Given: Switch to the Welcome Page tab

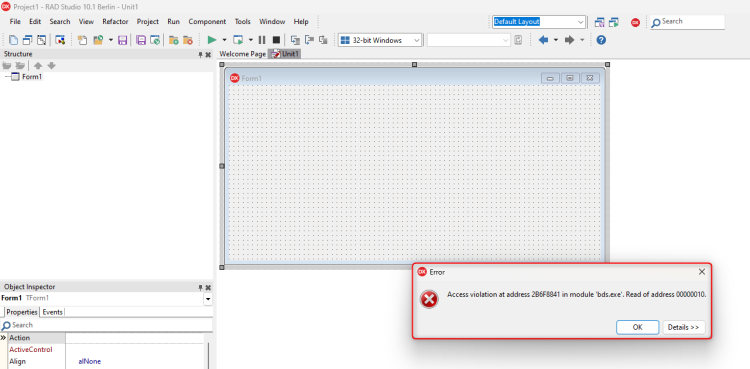Looking at the screenshot, I should [x=243, y=54].
